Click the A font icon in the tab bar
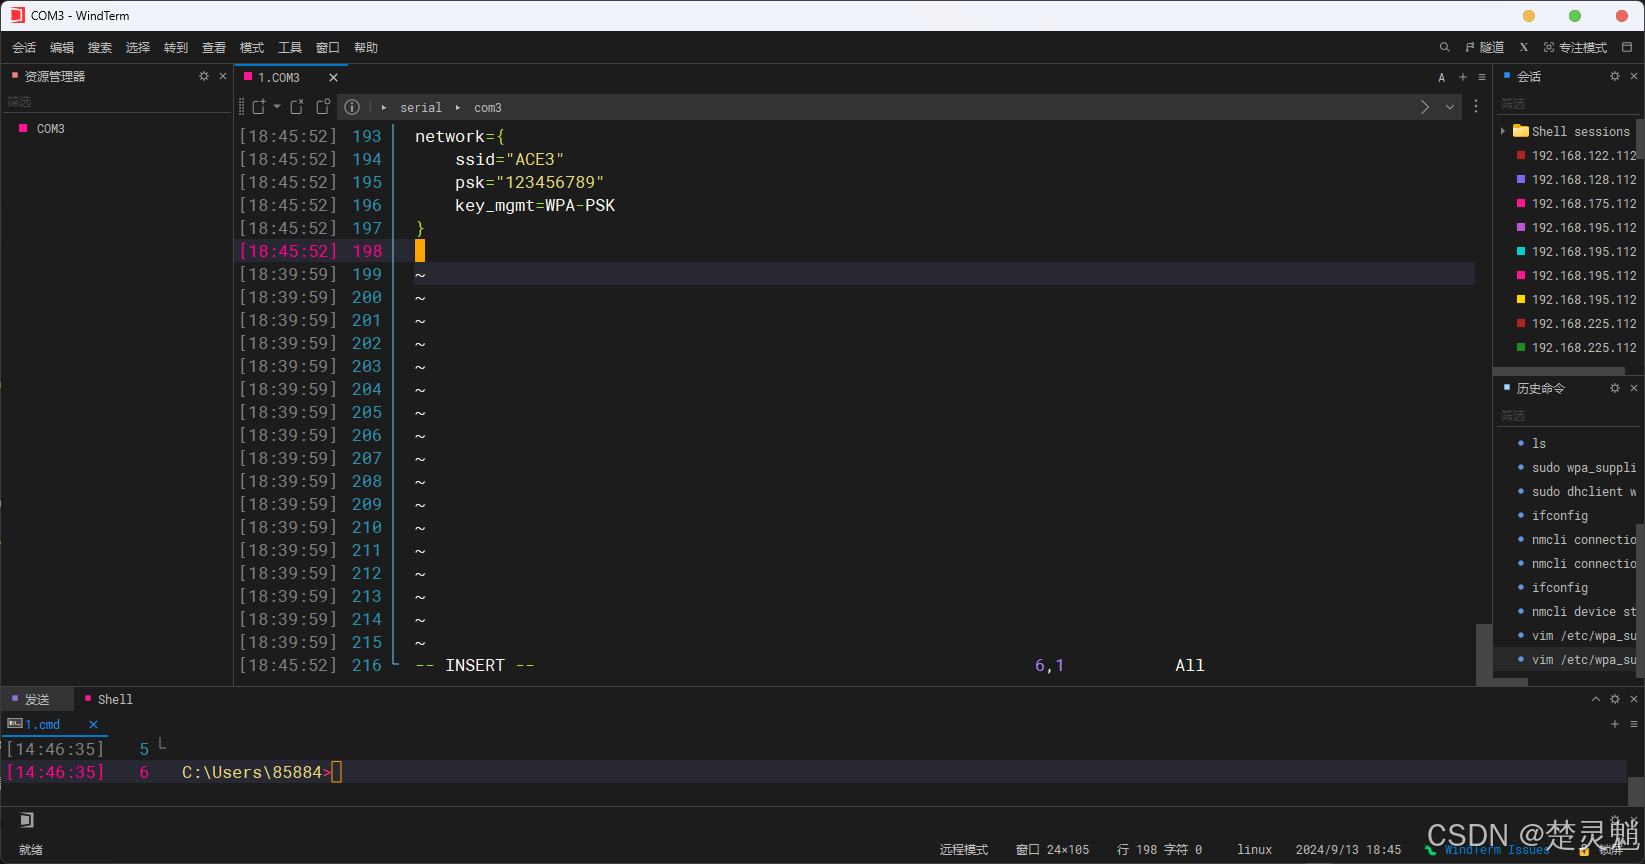The height and width of the screenshot is (864, 1645). 1441,77
